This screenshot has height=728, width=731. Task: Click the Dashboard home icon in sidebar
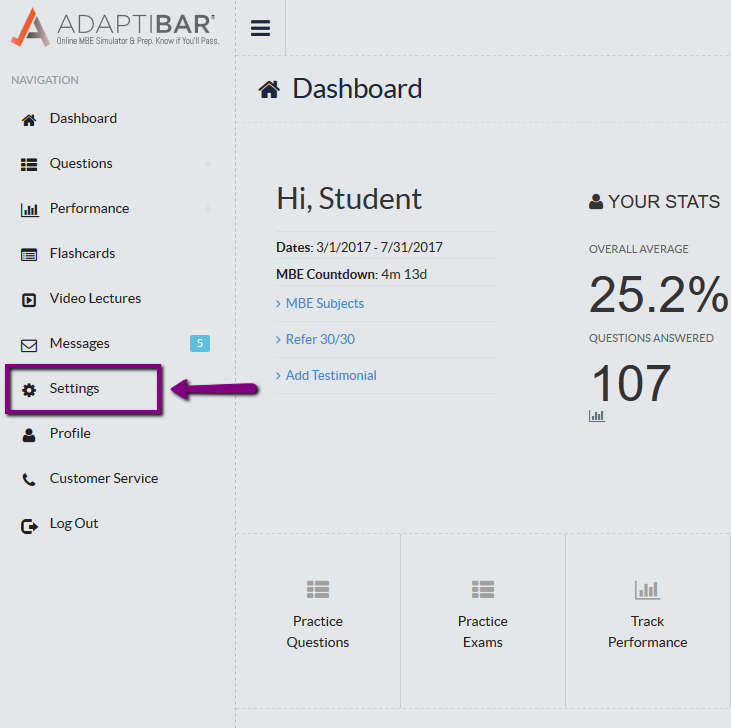[29, 119]
